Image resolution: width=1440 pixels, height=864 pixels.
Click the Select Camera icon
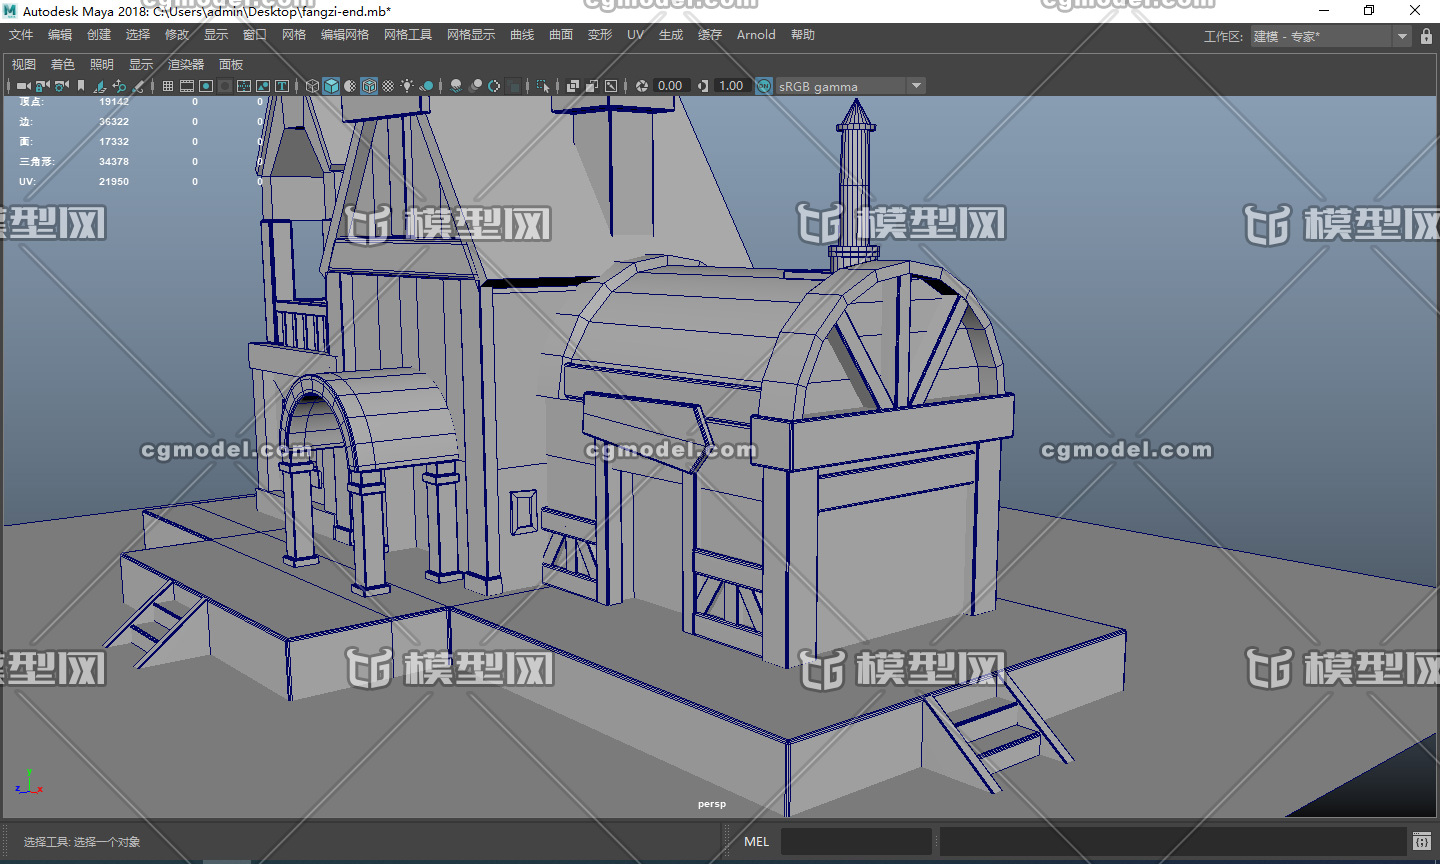(23, 86)
